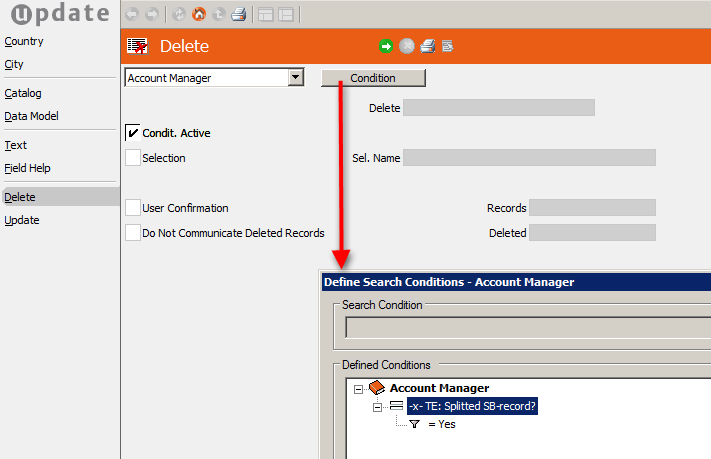This screenshot has height=459, width=711.
Task: Click the printer icon in top toolbar
Action: coord(238,15)
